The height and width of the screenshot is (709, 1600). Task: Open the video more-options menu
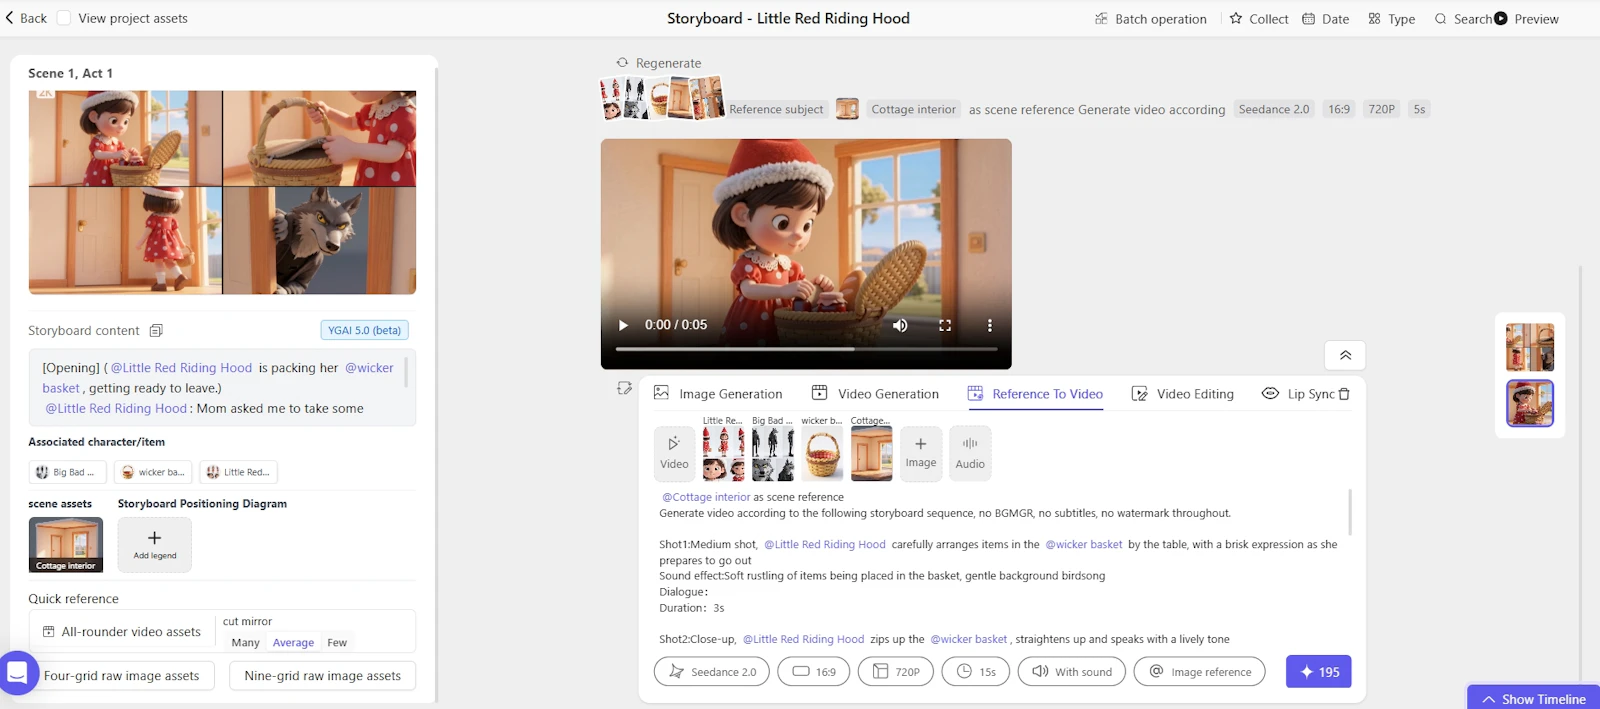pyautogui.click(x=990, y=325)
